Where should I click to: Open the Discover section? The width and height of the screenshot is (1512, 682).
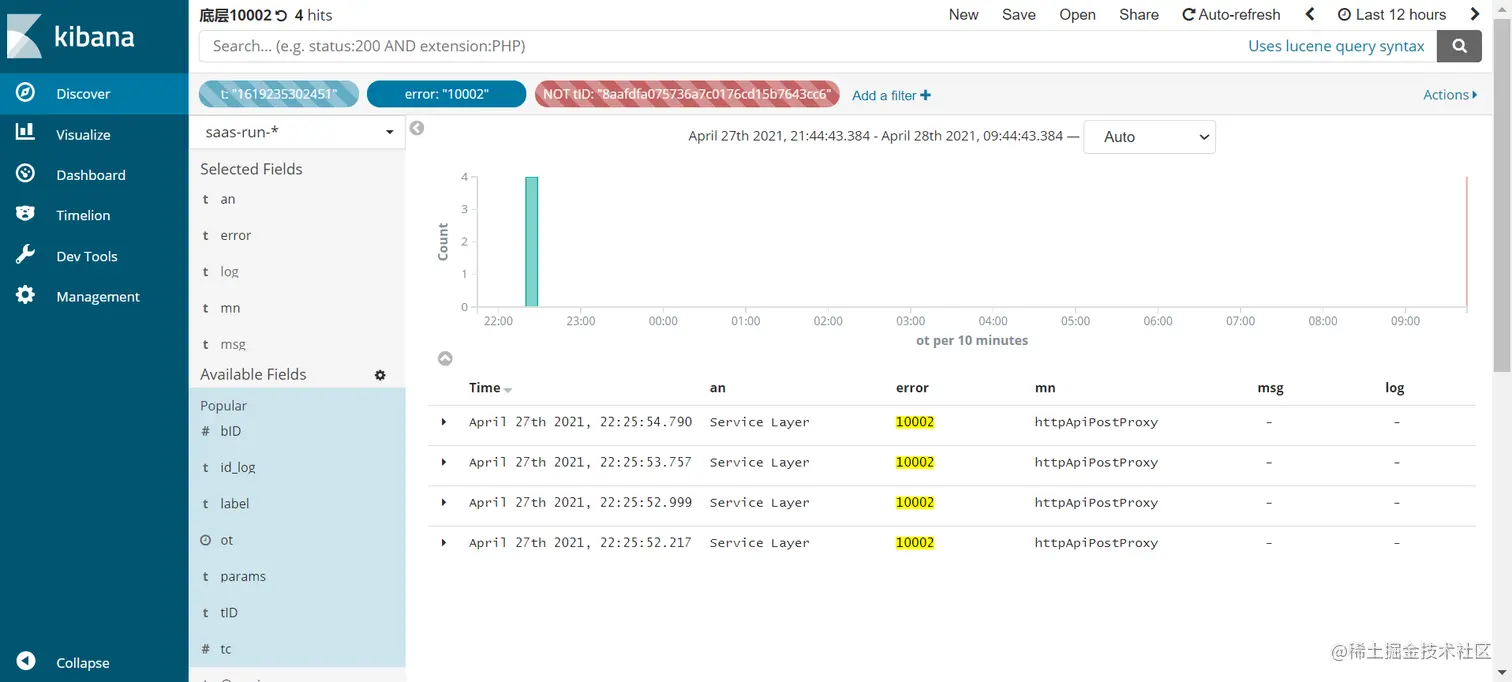pos(94,94)
